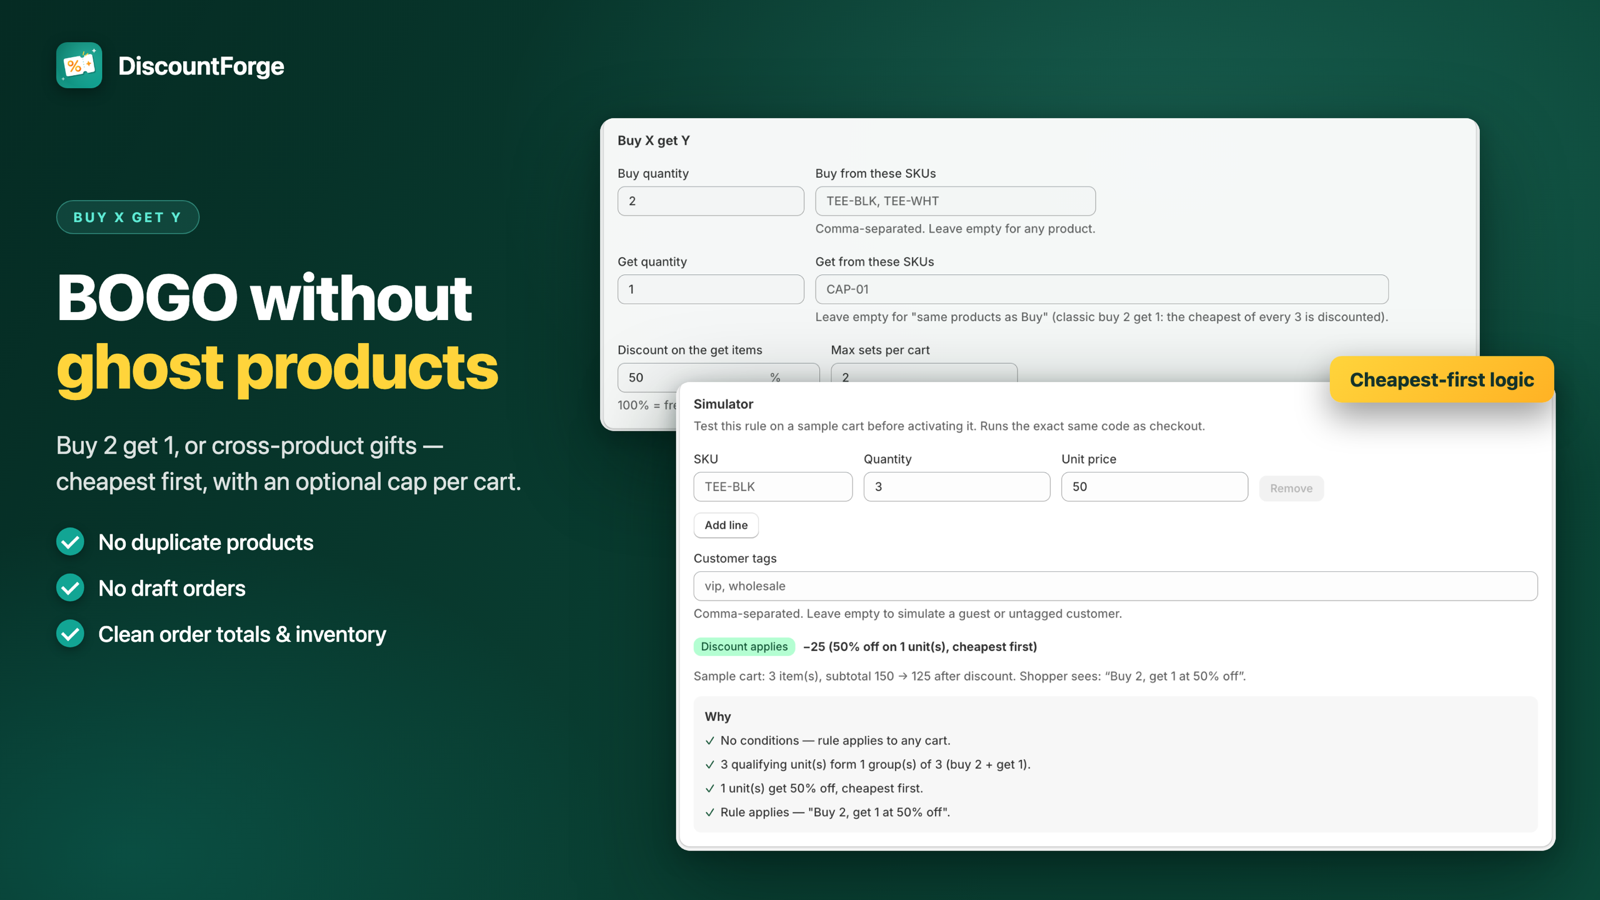Click the BUY X GET Y pill
The image size is (1600, 900).
128,217
